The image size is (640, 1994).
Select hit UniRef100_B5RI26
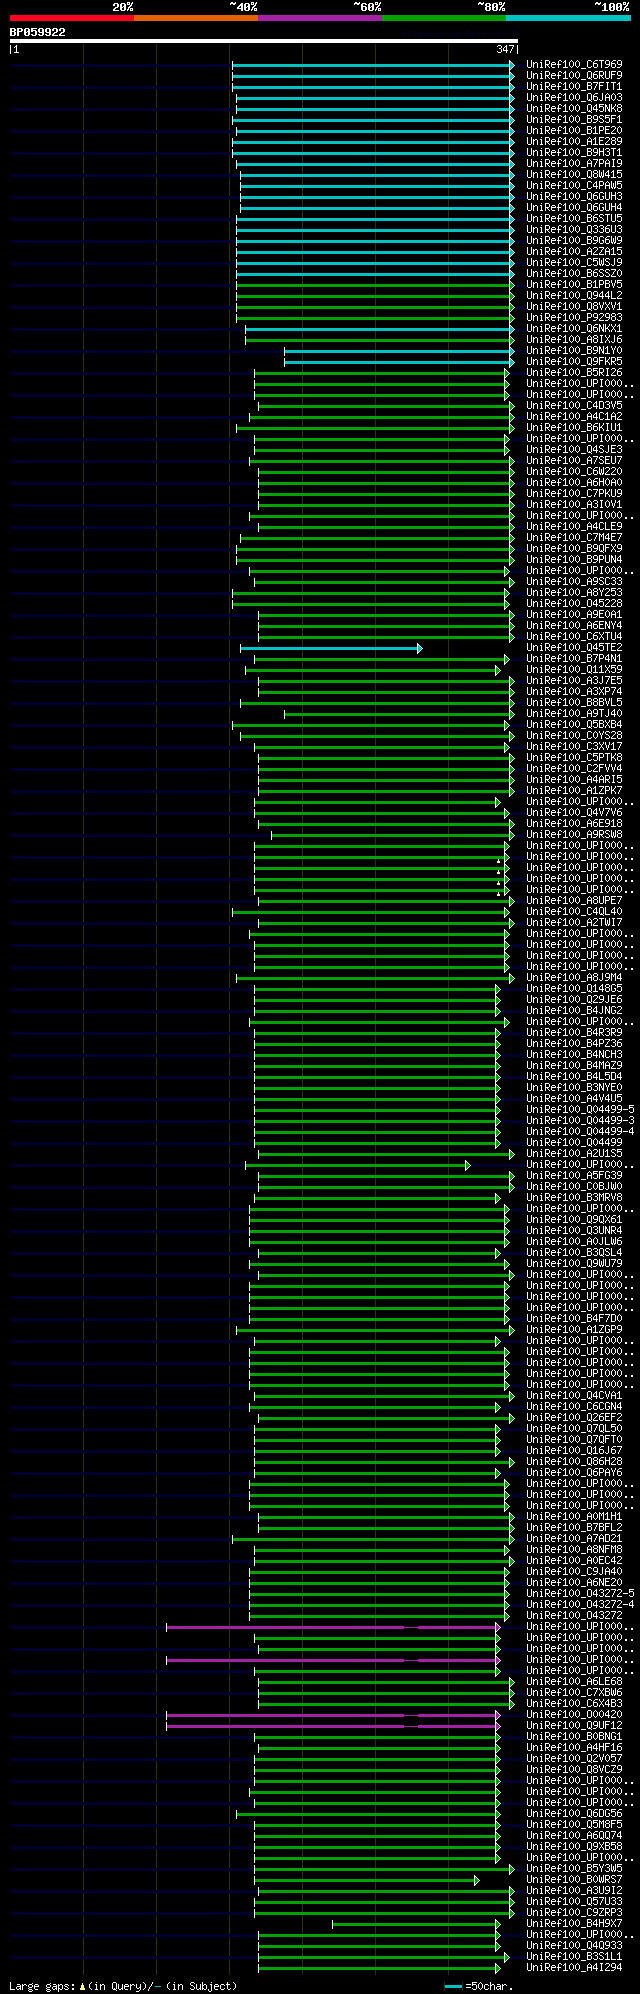574,372
